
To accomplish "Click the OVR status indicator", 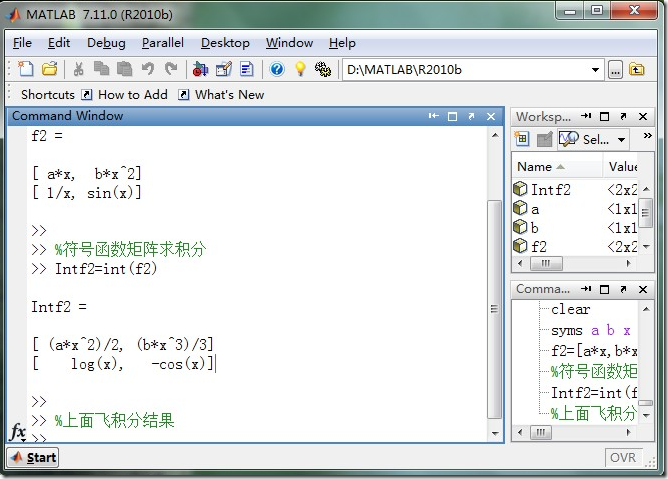I will tap(622, 458).
